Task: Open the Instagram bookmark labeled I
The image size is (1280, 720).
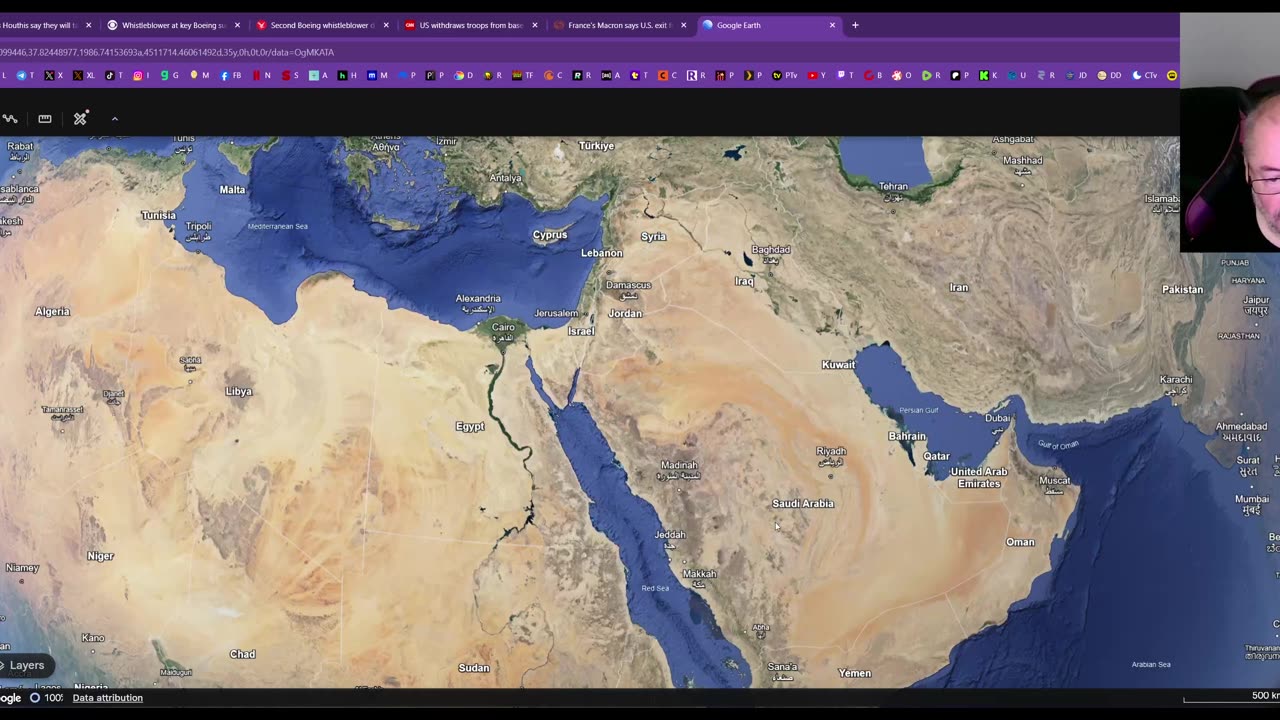Action: click(x=141, y=75)
